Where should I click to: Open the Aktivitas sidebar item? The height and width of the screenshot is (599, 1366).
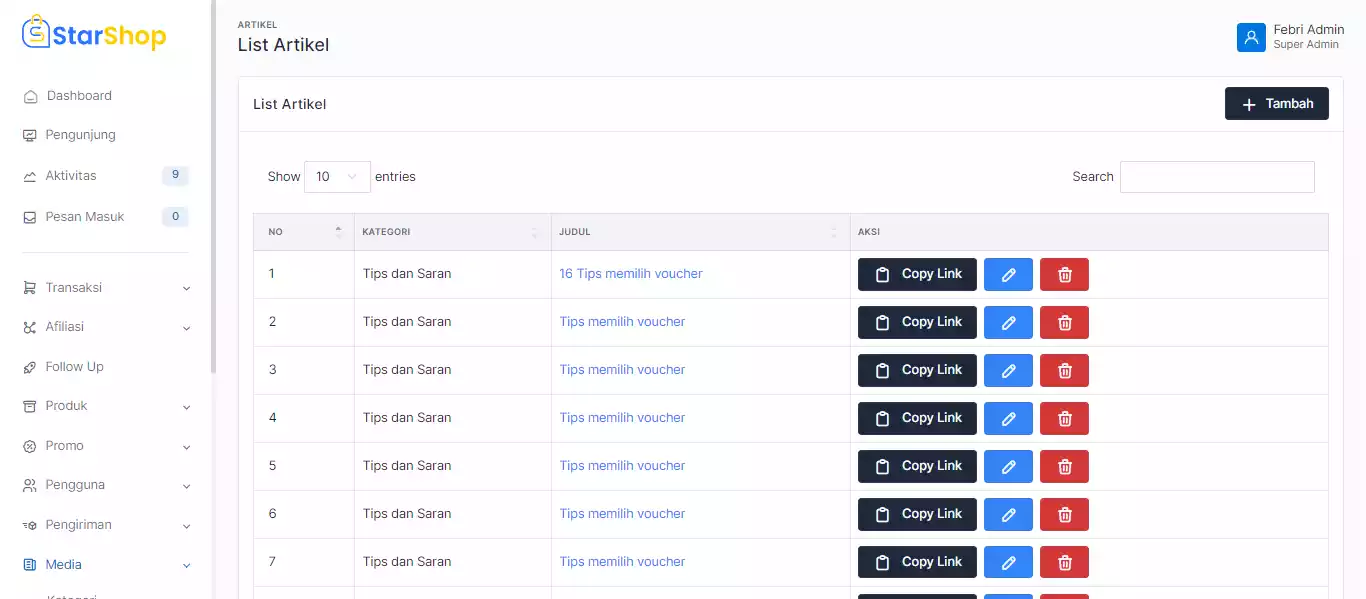point(71,176)
